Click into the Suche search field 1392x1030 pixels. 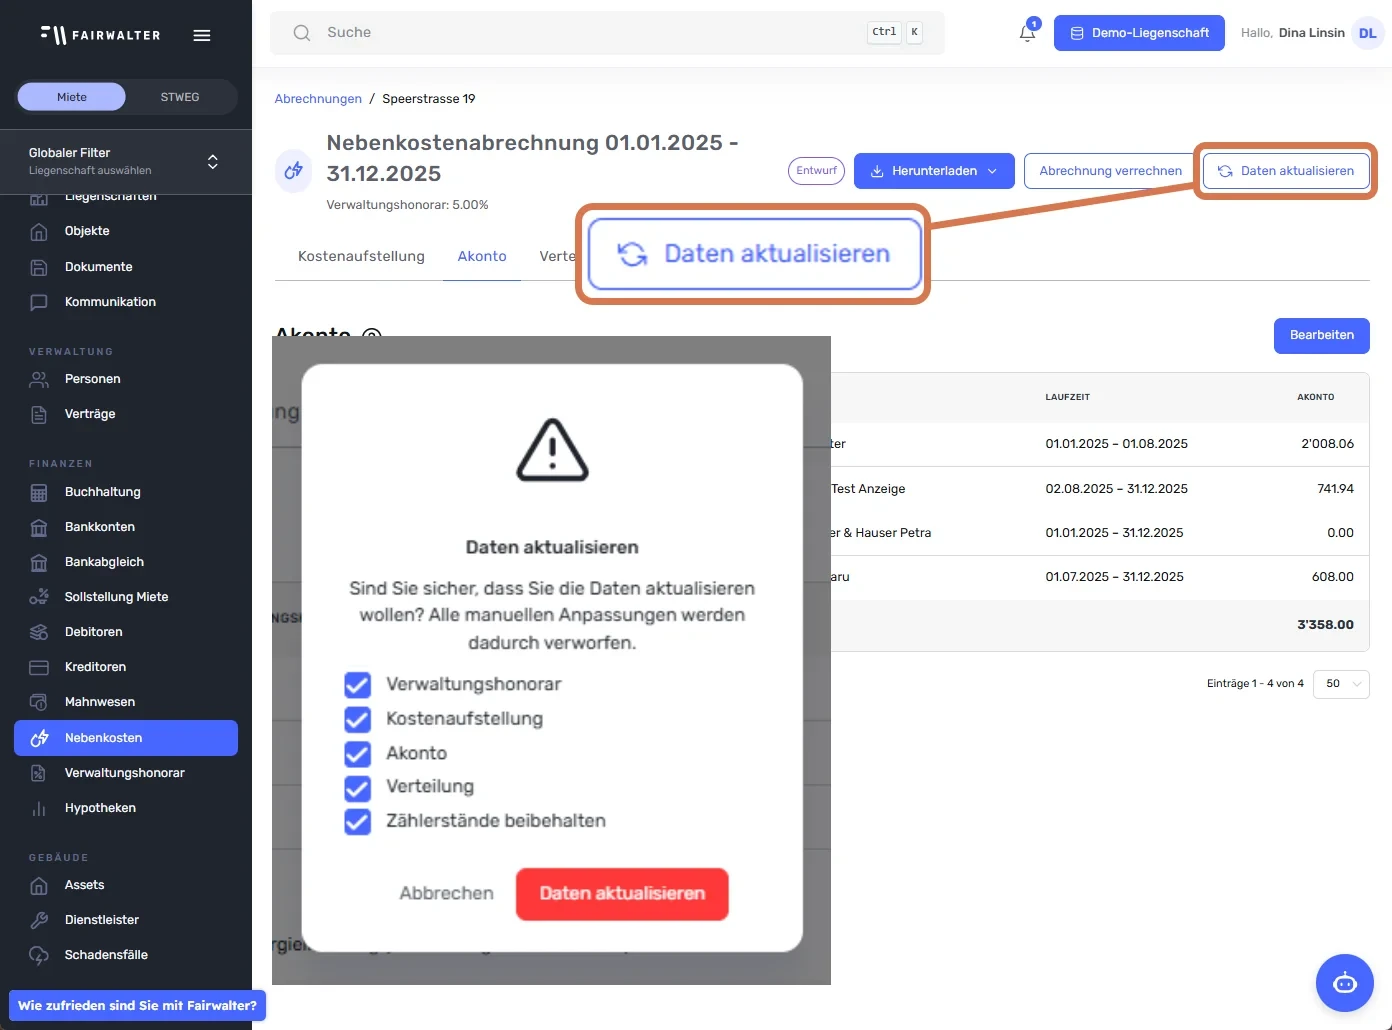click(x=607, y=33)
